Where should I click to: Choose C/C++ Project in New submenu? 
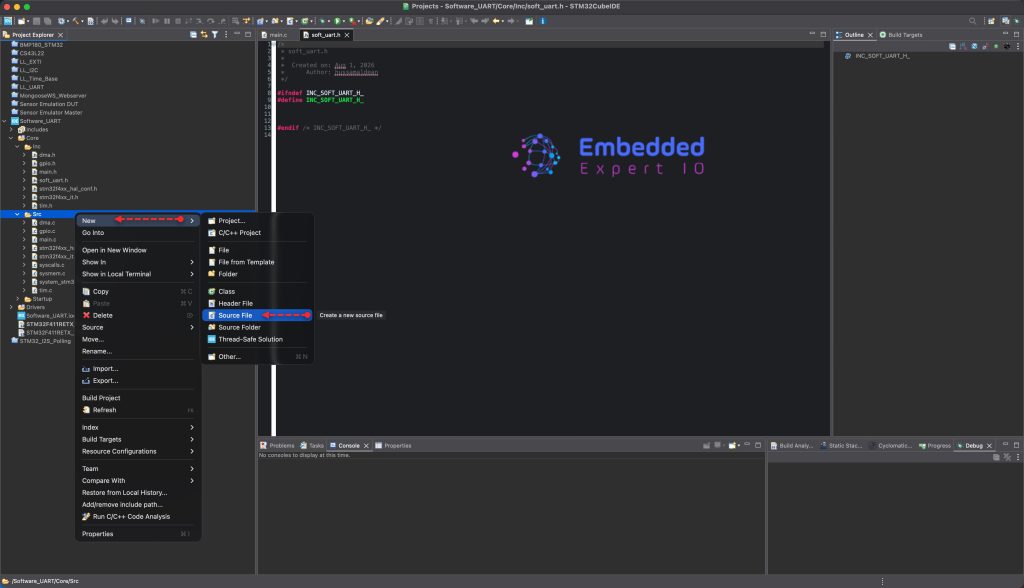257,233
